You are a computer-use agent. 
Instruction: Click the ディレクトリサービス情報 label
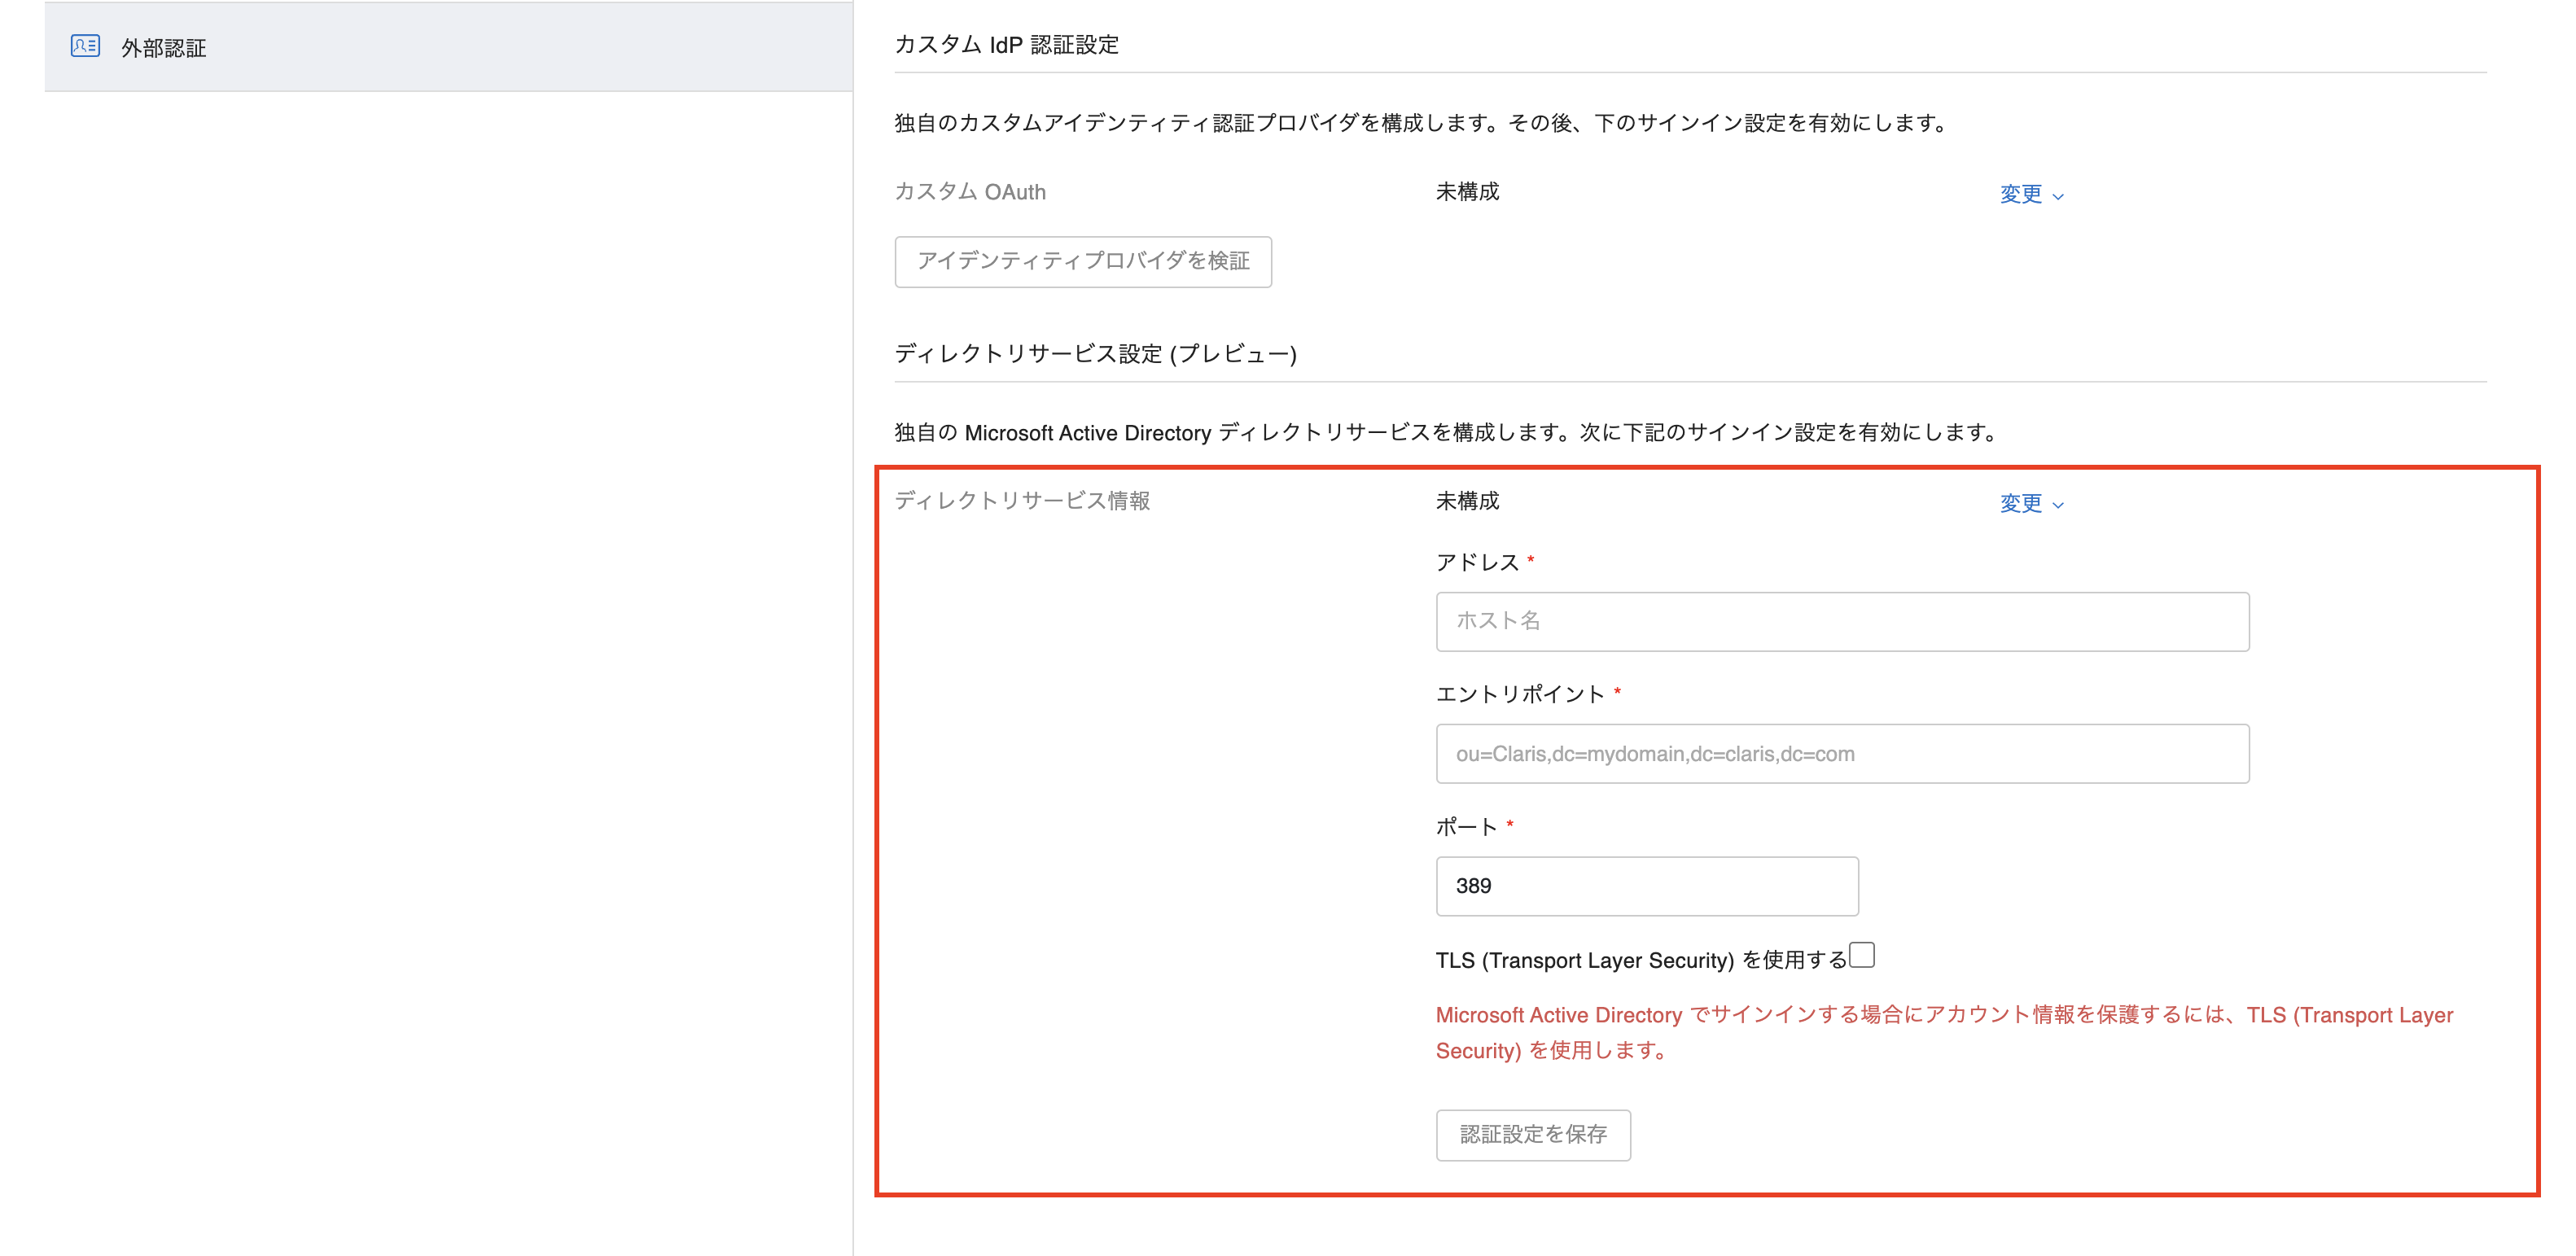click(x=1022, y=501)
